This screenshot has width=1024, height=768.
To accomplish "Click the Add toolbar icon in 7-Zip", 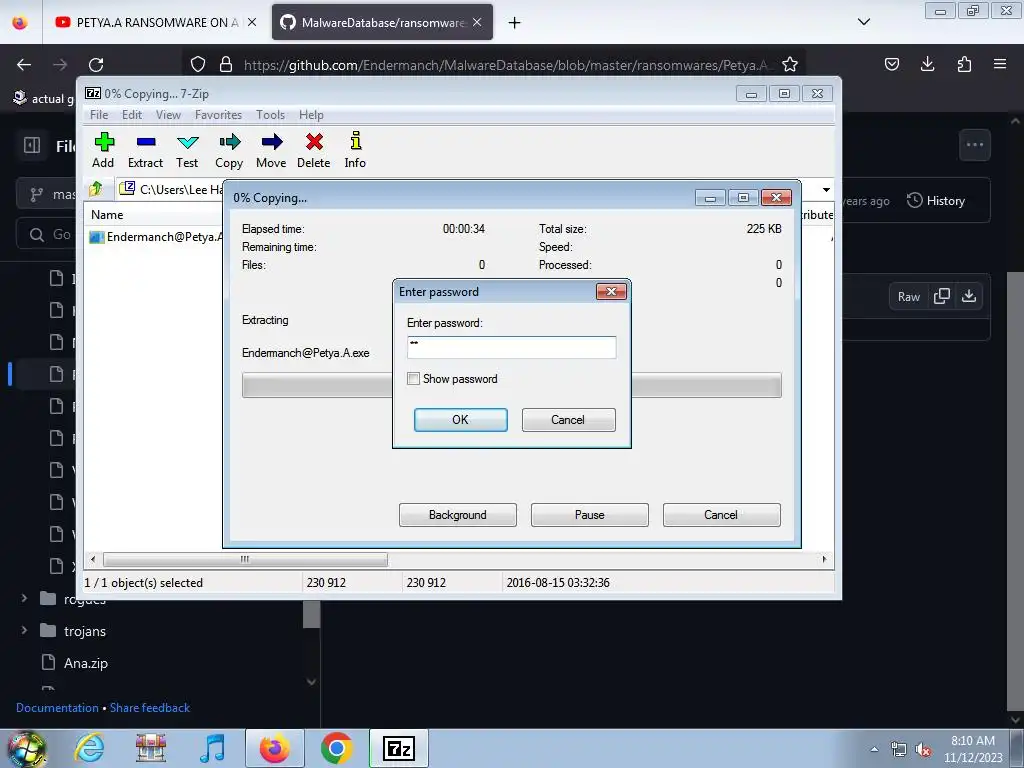I will (x=103, y=150).
